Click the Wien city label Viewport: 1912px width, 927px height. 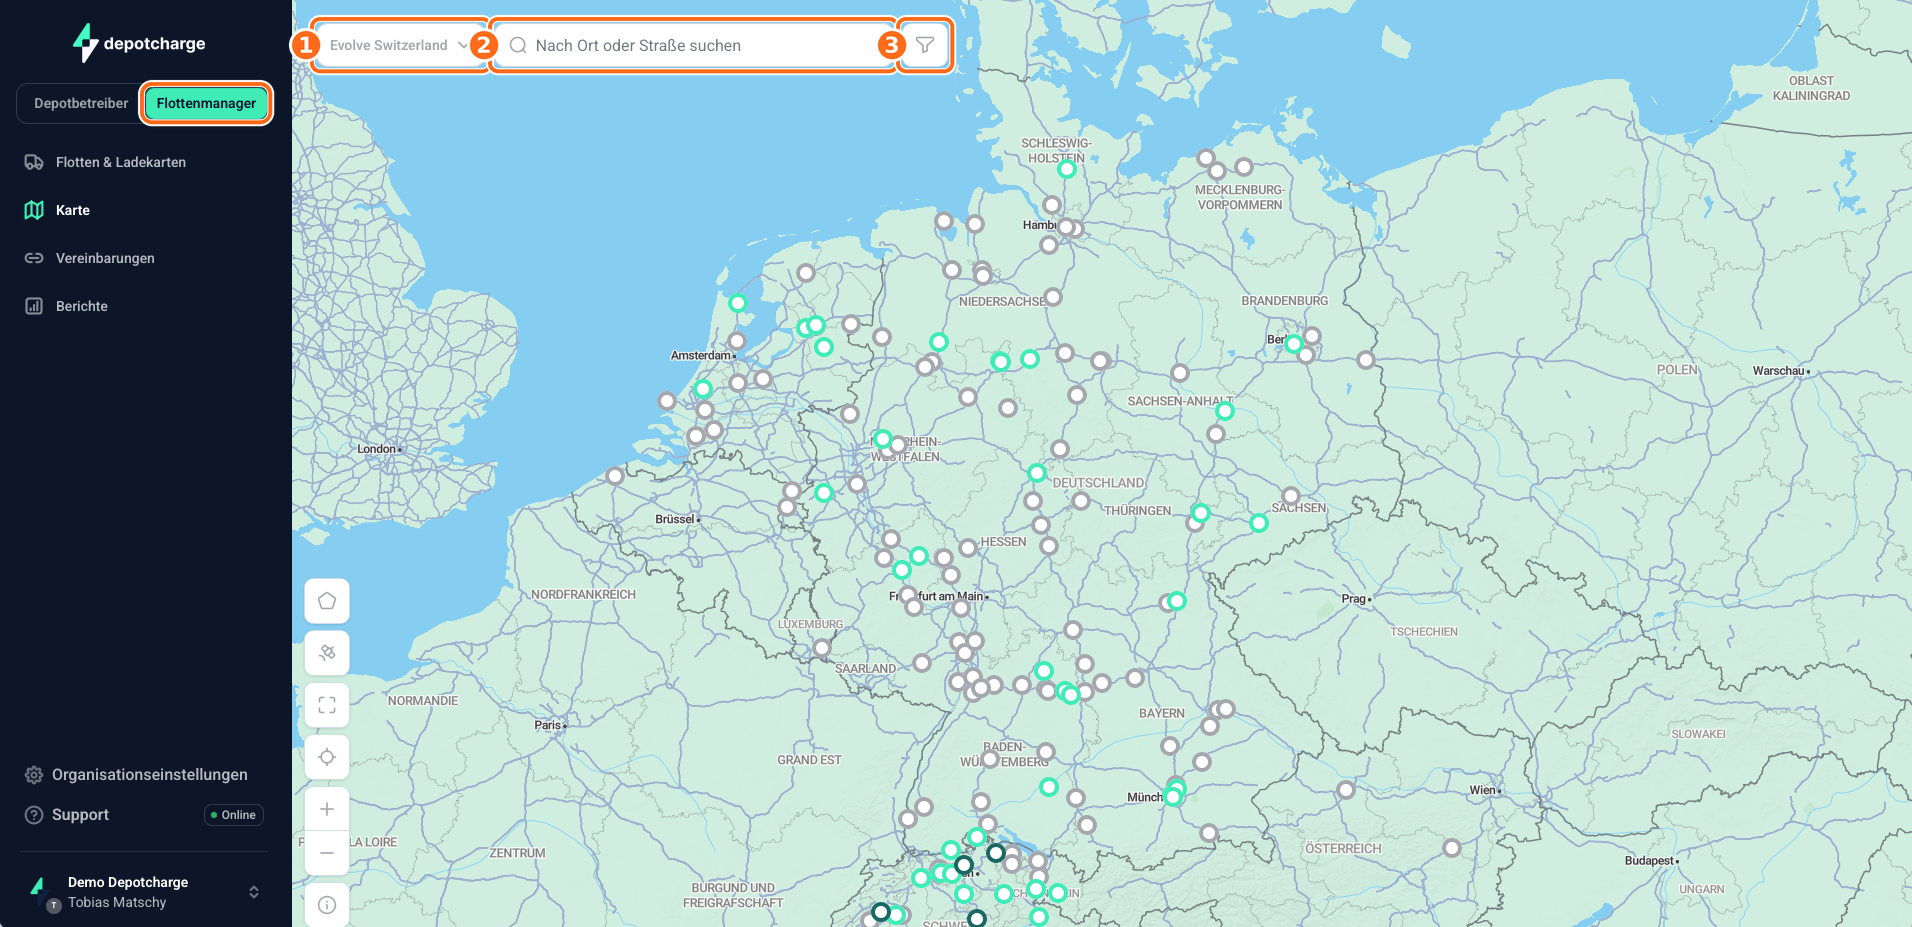click(1482, 790)
